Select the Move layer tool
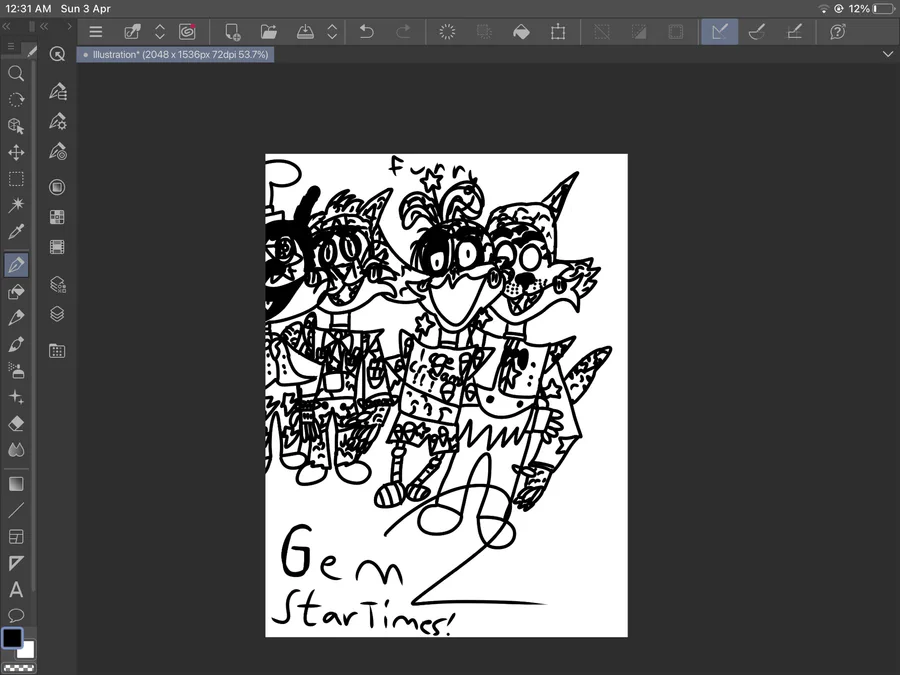Screen dimensions: 900x675 click(16, 152)
